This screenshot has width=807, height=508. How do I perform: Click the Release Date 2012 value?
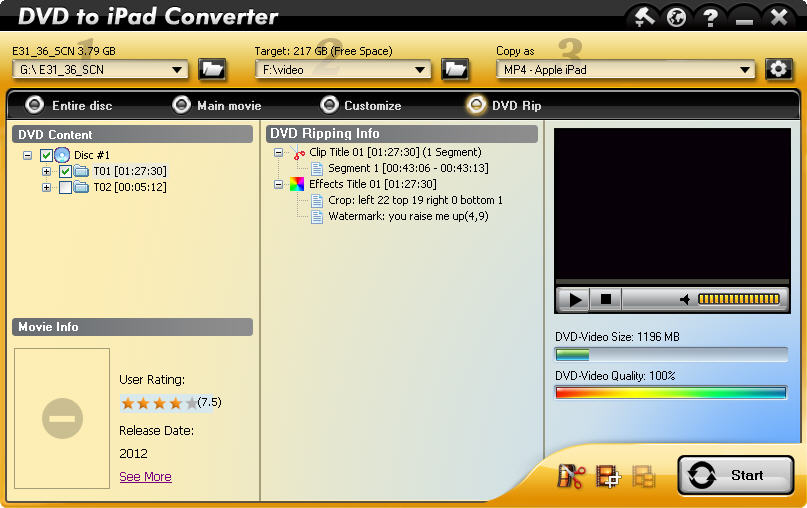click(x=133, y=453)
